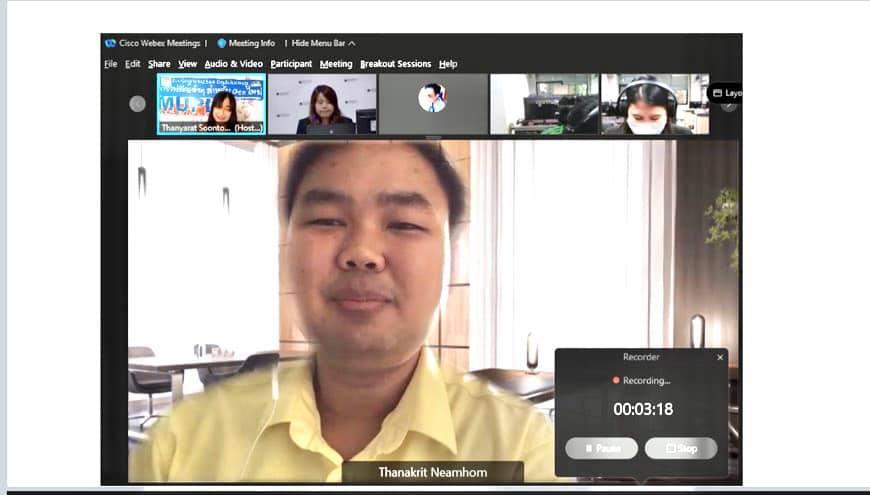Open the Help menu
870x495 pixels.
coord(448,64)
